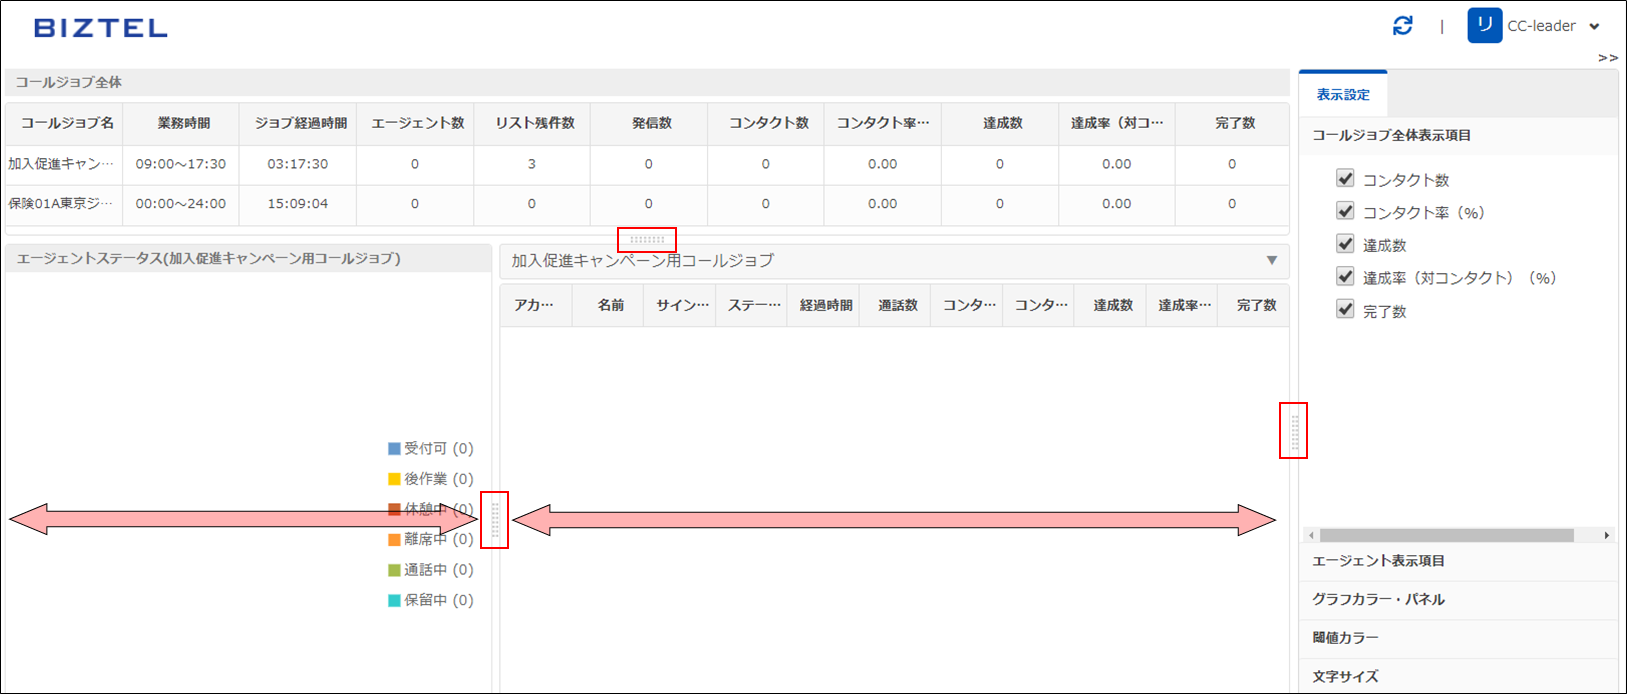This screenshot has height=694, width=1627.
Task: Disable the 達成数 checkbox
Action: [1345, 245]
